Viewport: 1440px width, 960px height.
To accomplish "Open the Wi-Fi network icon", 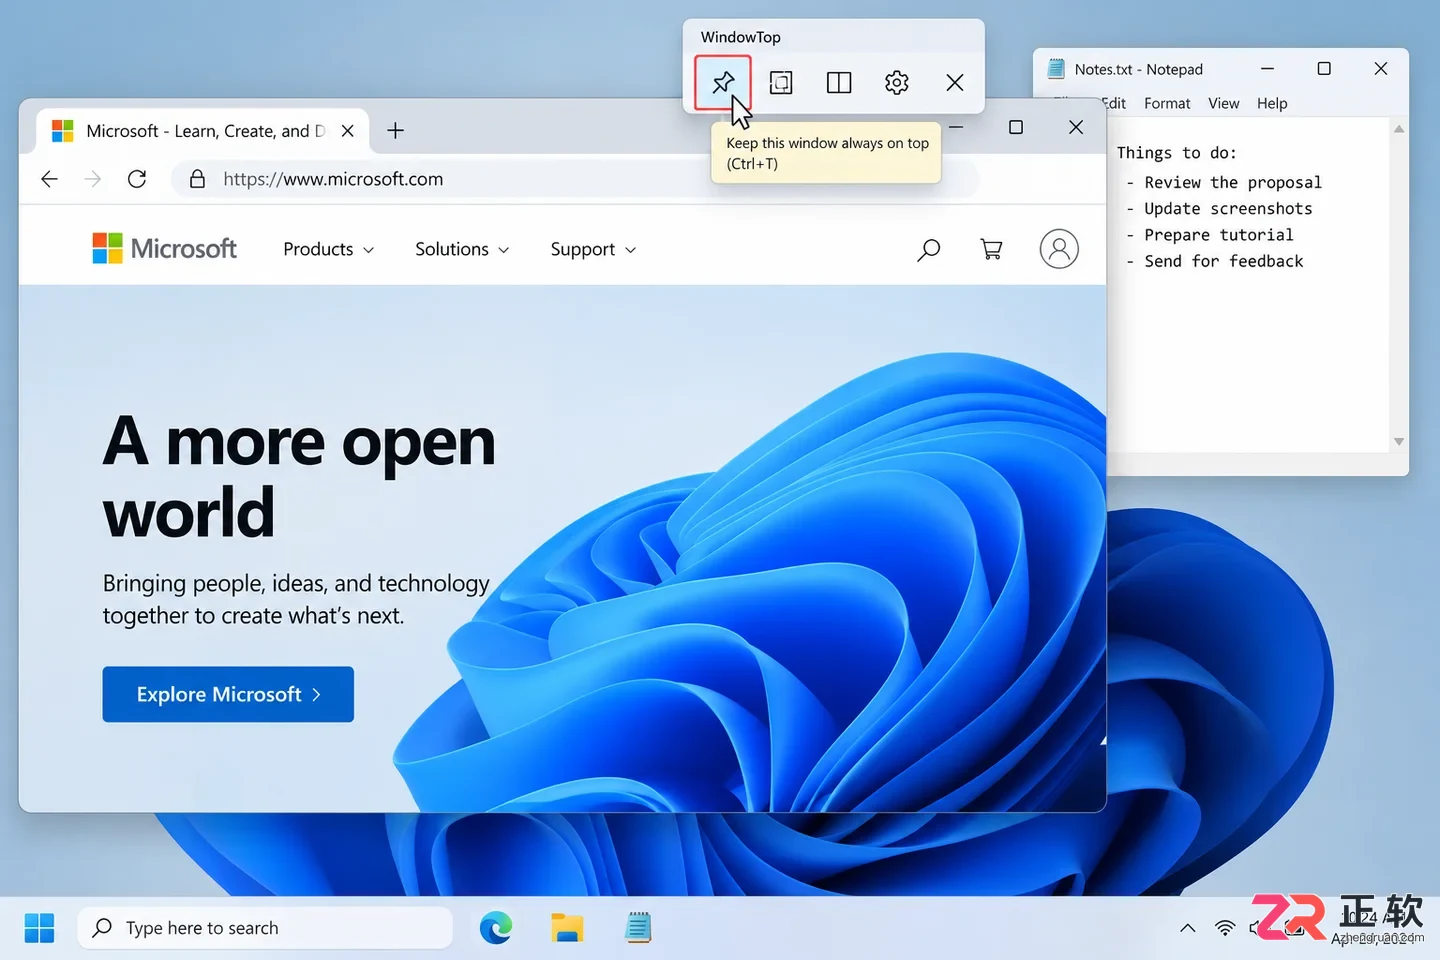I will 1225,928.
